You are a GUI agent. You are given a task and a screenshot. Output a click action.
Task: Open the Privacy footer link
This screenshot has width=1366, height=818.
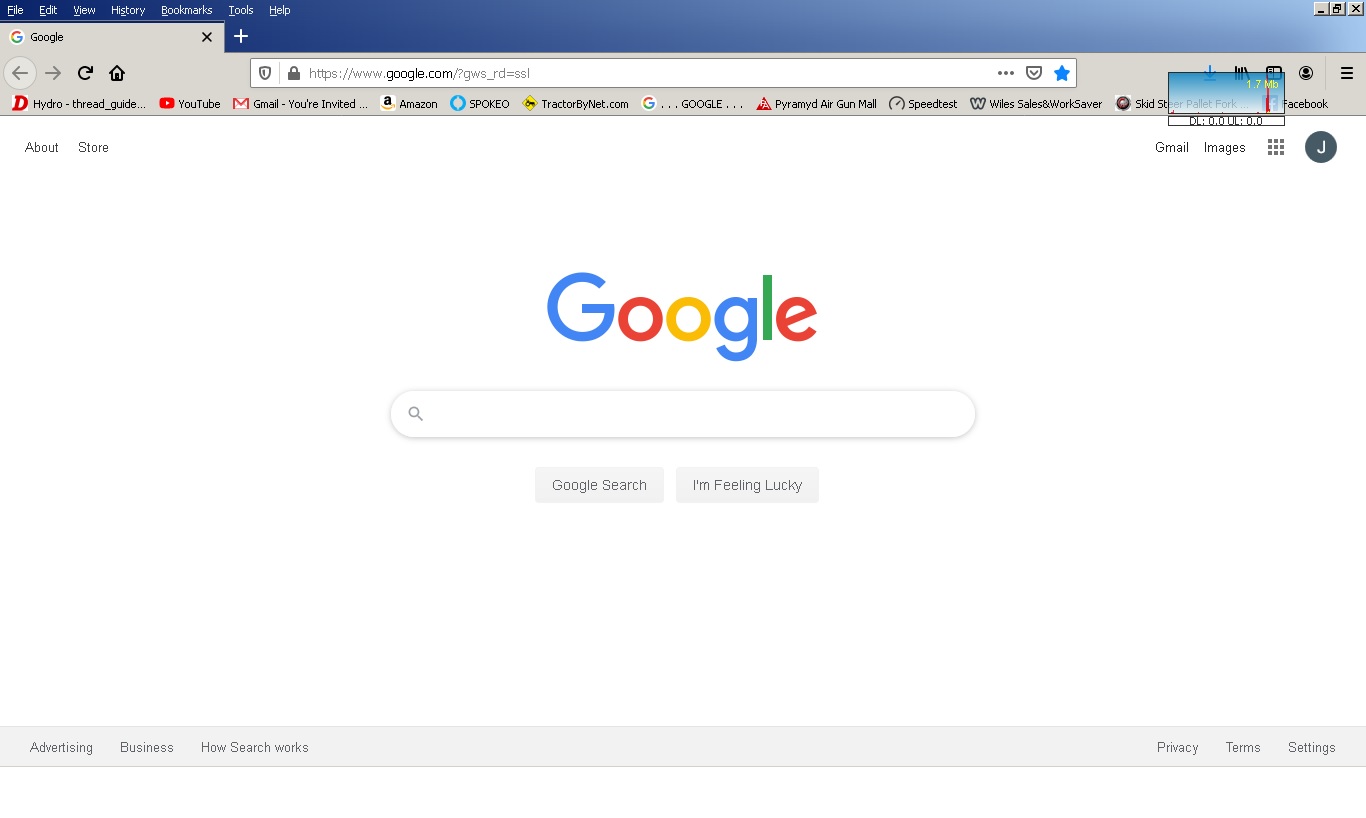pyautogui.click(x=1177, y=747)
